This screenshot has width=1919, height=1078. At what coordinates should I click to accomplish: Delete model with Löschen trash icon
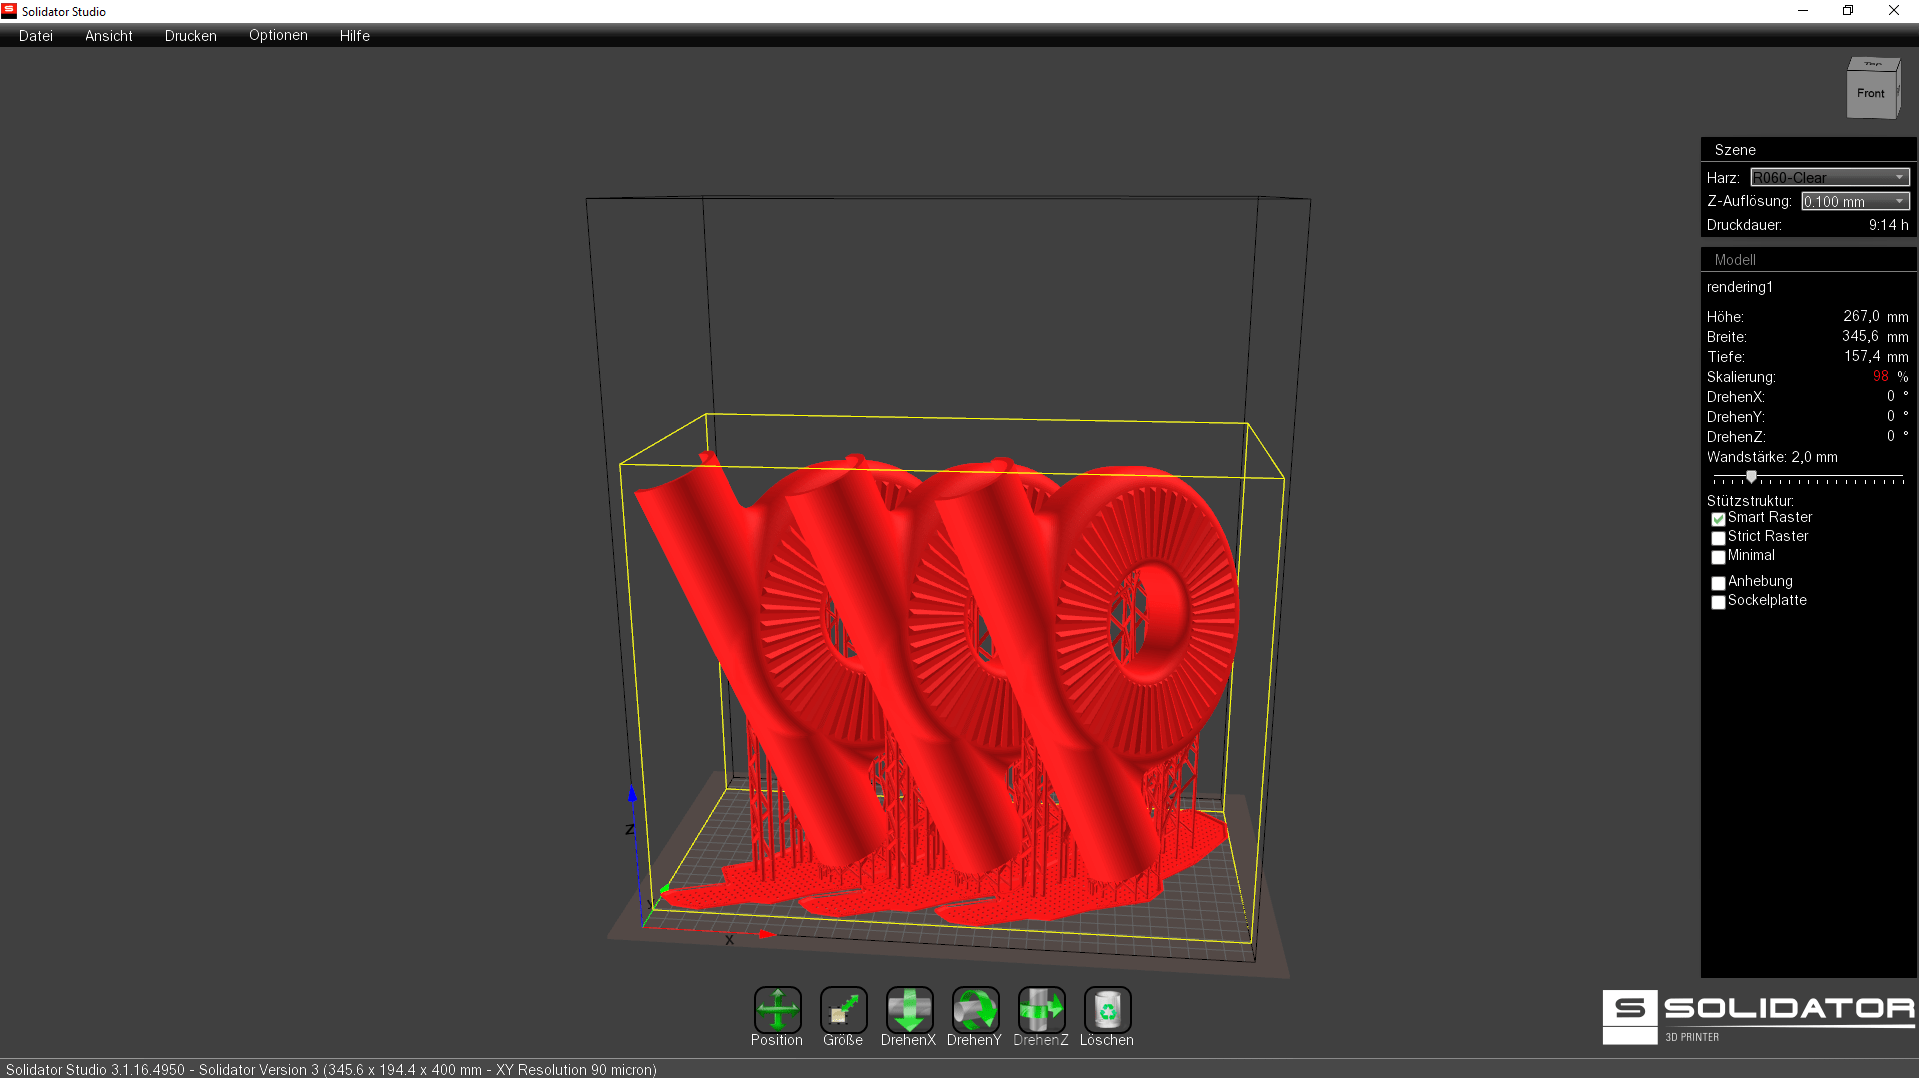[1107, 1010]
